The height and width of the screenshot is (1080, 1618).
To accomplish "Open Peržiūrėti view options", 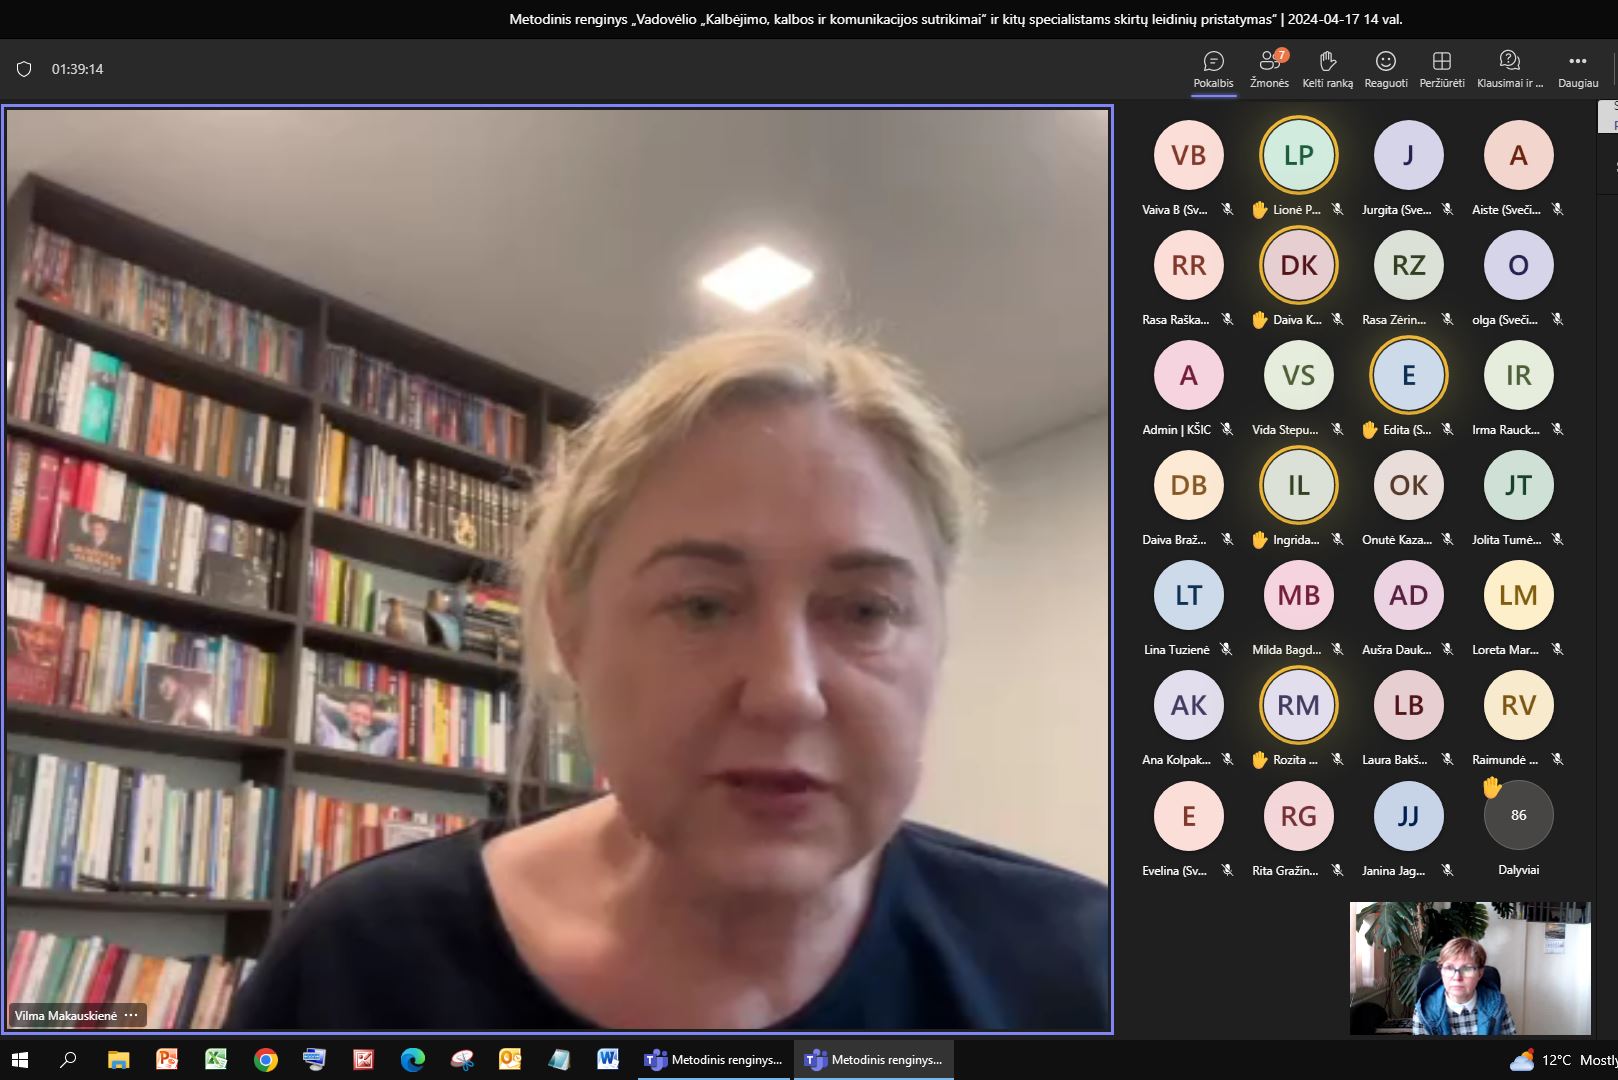I will point(1441,69).
